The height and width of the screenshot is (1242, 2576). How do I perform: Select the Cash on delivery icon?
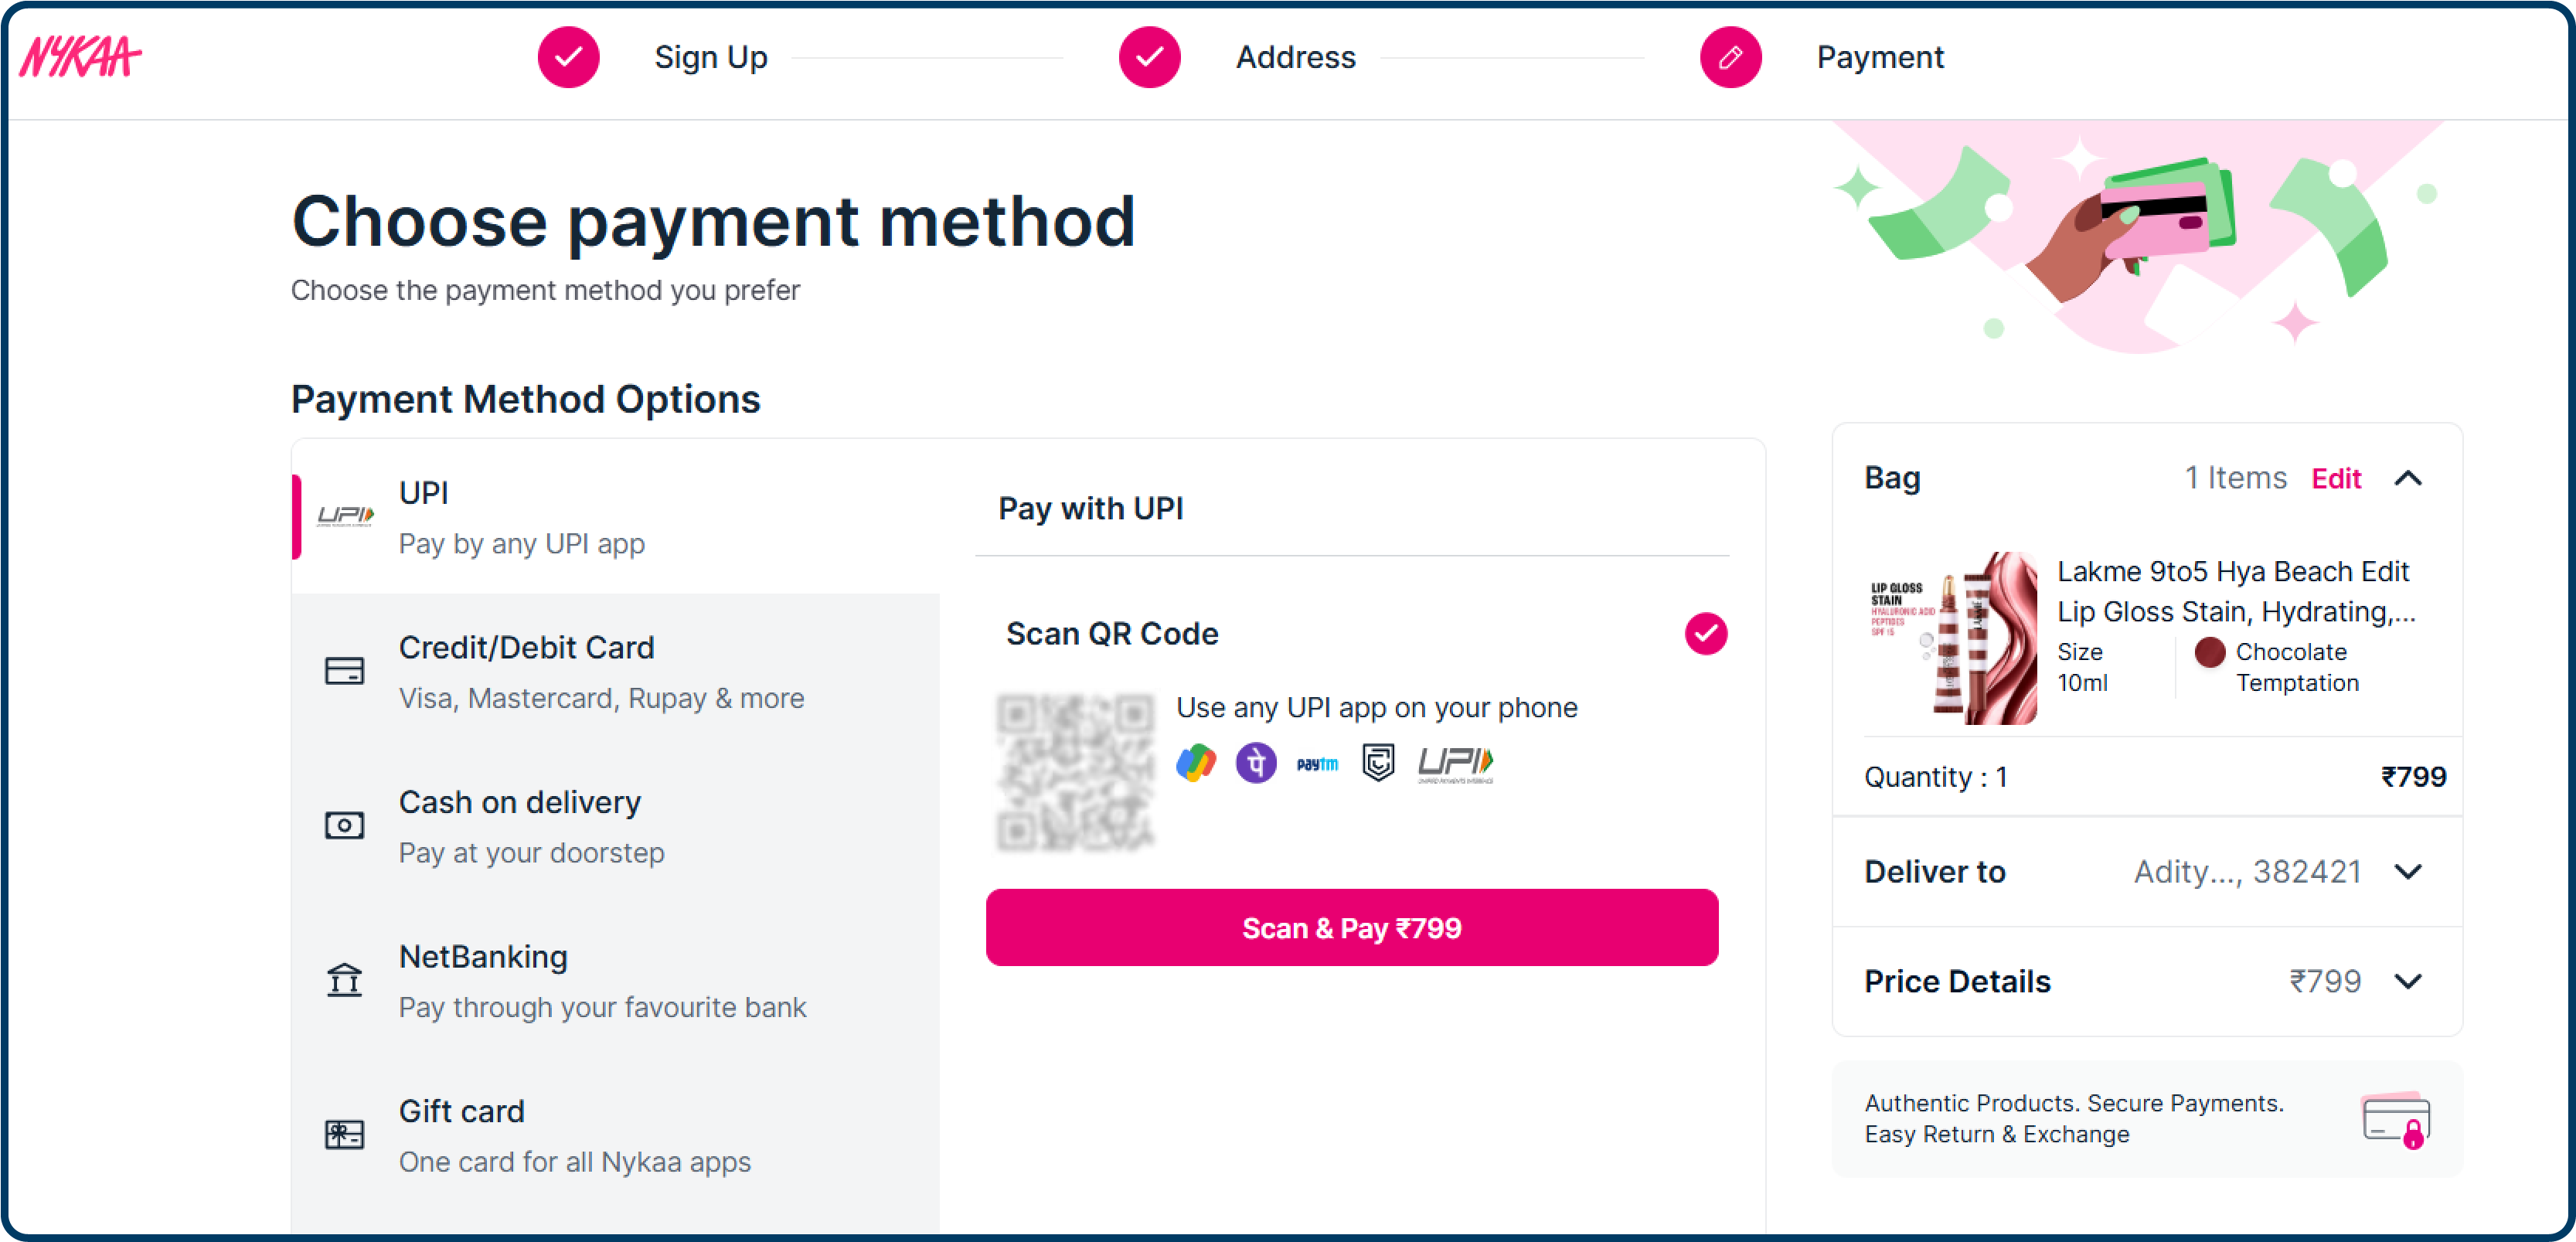[x=344, y=825]
